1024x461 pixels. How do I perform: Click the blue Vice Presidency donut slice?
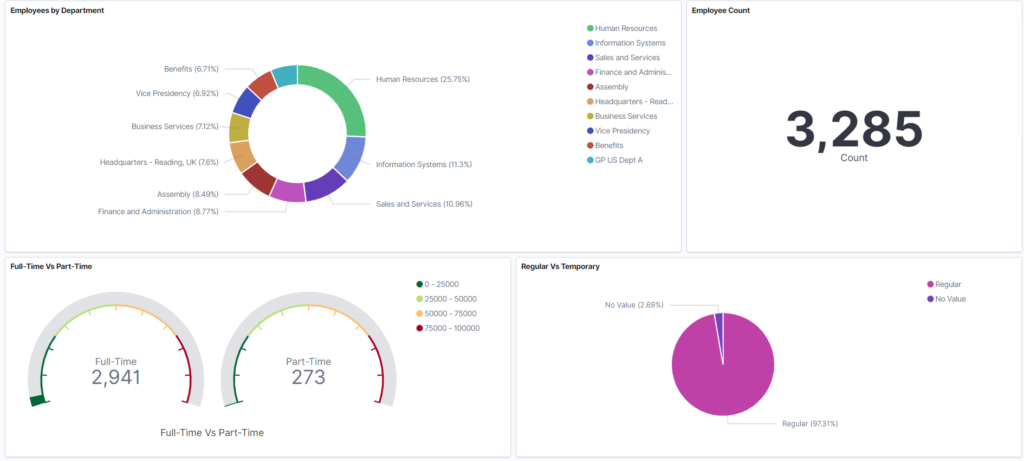pyautogui.click(x=246, y=103)
